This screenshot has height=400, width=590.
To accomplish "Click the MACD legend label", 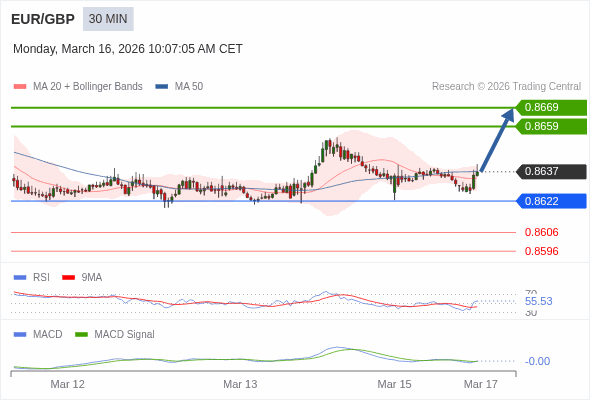I will (x=48, y=335).
